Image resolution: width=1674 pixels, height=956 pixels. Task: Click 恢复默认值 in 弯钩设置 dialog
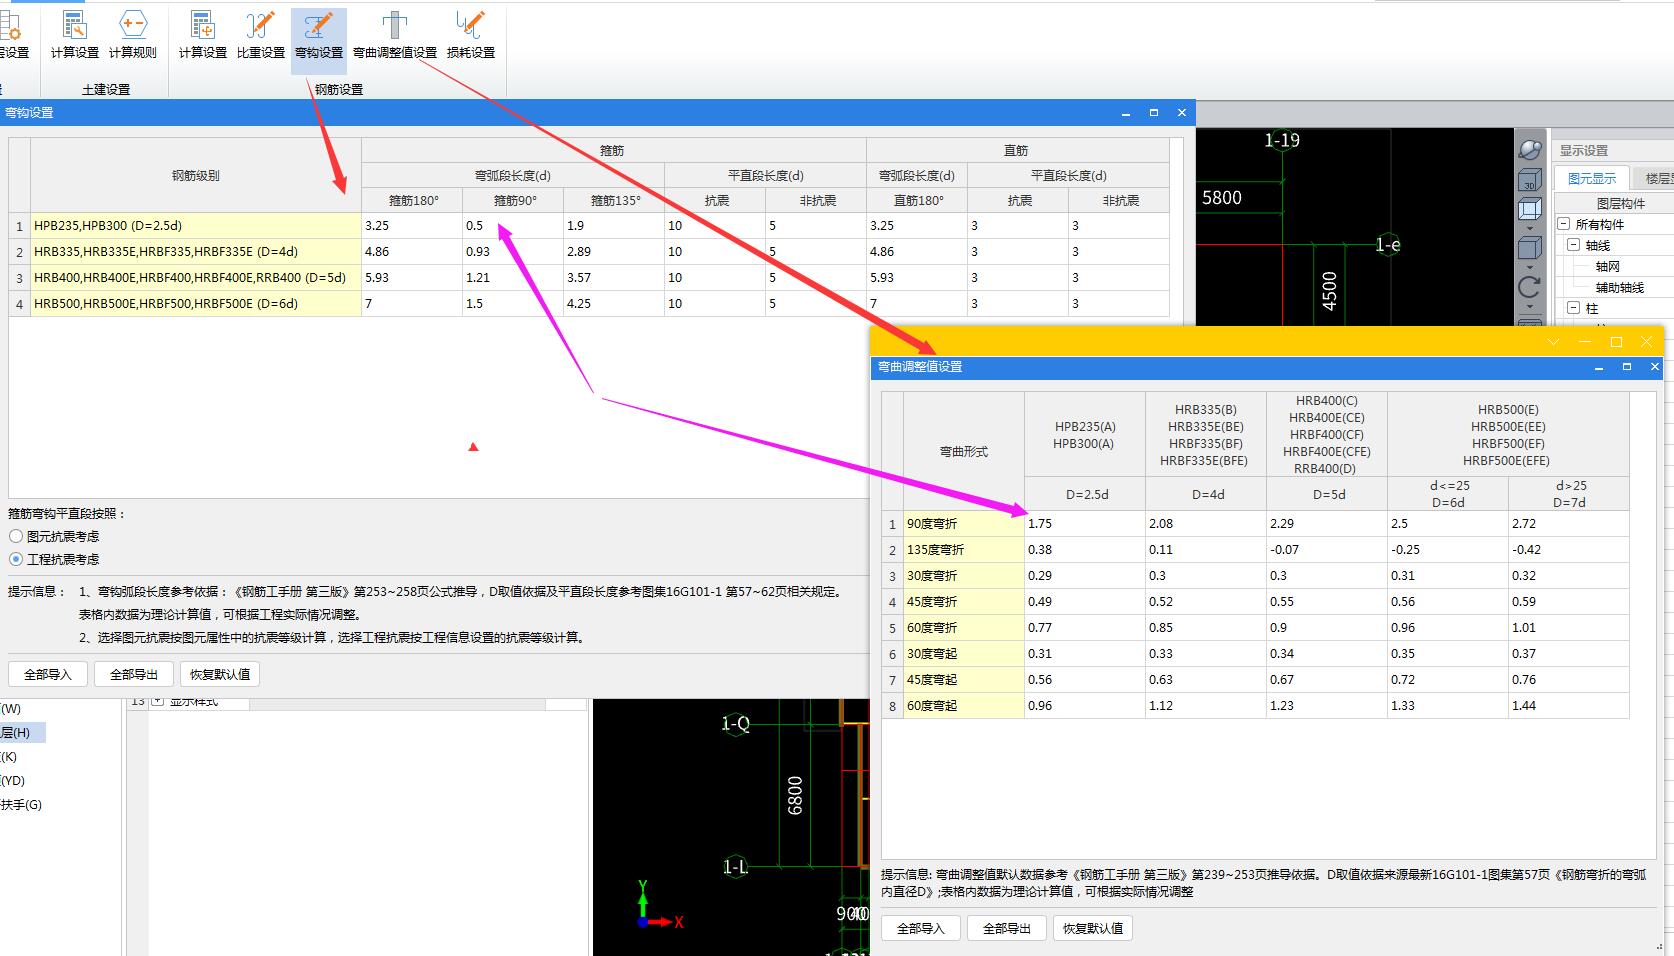pyautogui.click(x=221, y=674)
